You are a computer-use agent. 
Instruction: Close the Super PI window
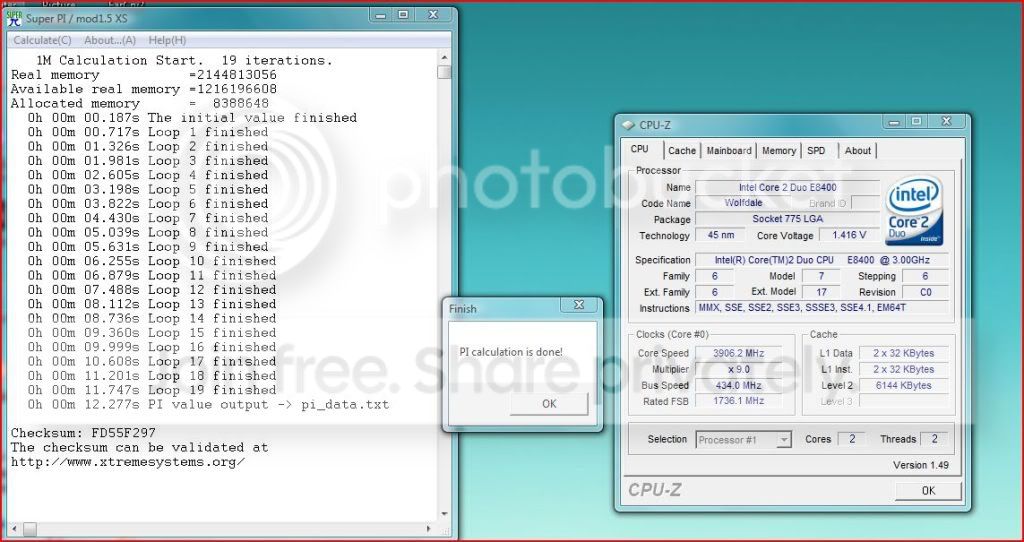point(433,14)
